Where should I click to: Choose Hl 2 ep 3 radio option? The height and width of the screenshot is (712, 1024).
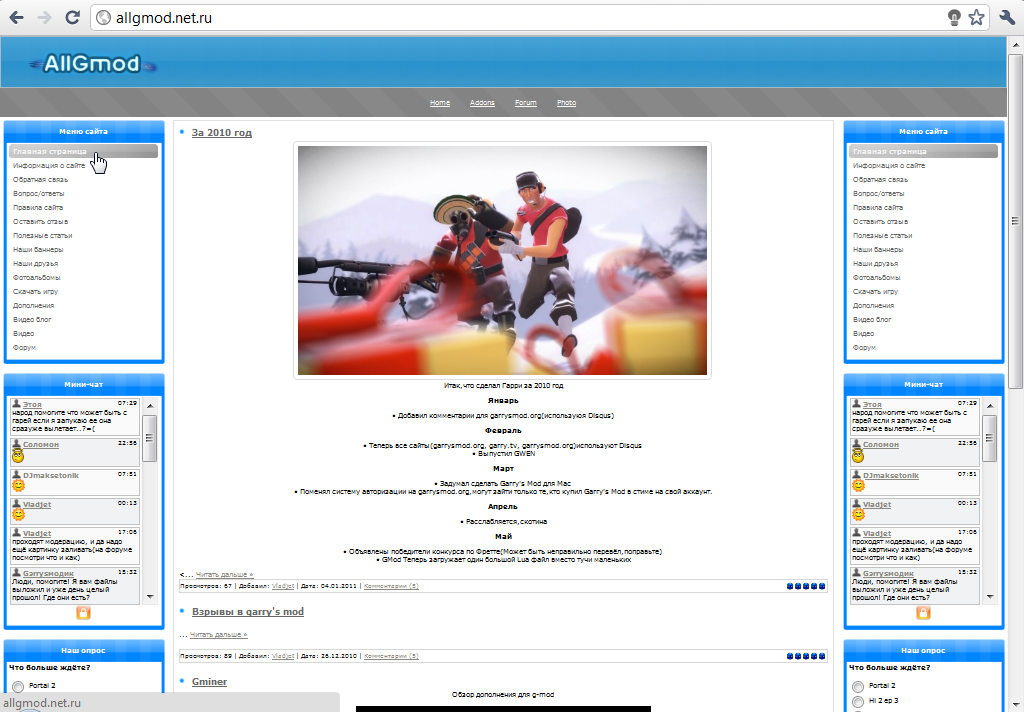(857, 701)
